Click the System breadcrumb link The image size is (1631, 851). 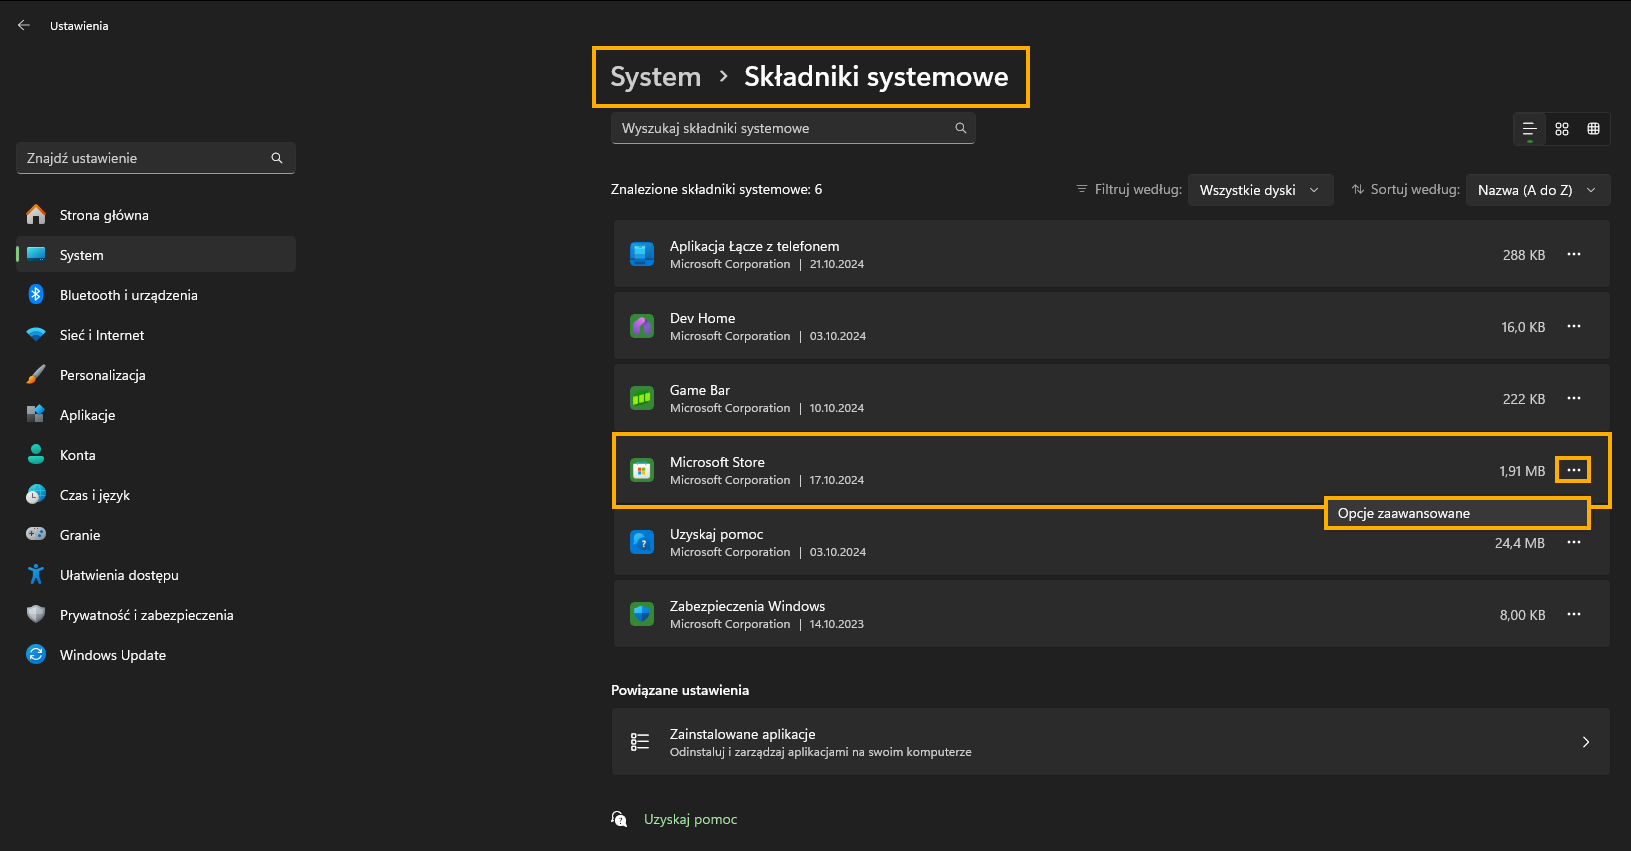click(655, 77)
